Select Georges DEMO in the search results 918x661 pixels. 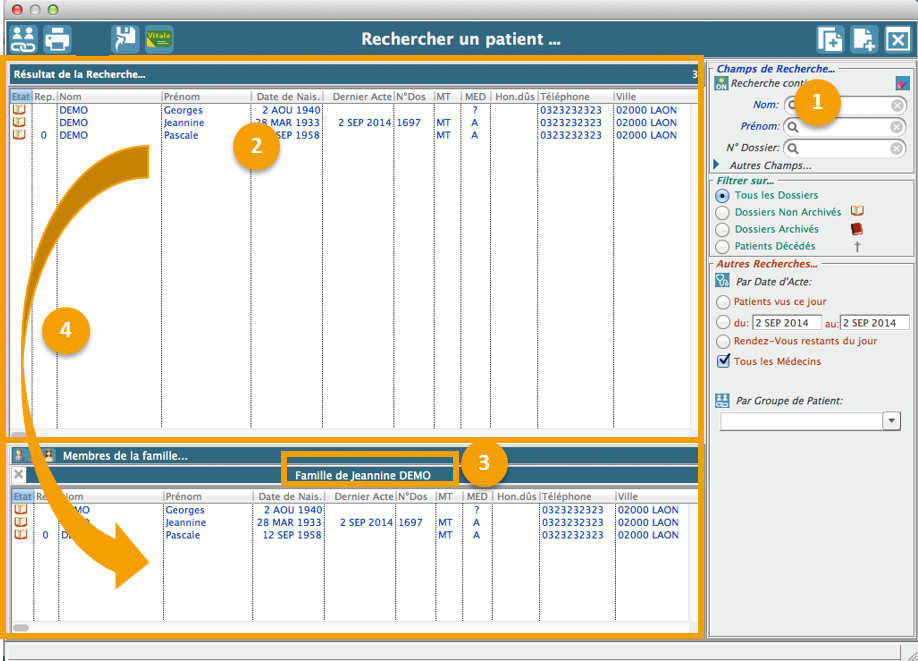tap(183, 110)
